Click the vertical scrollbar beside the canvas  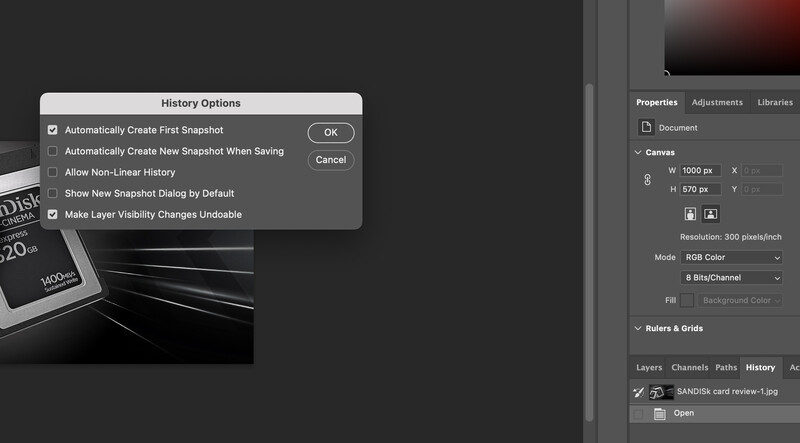coord(589,253)
